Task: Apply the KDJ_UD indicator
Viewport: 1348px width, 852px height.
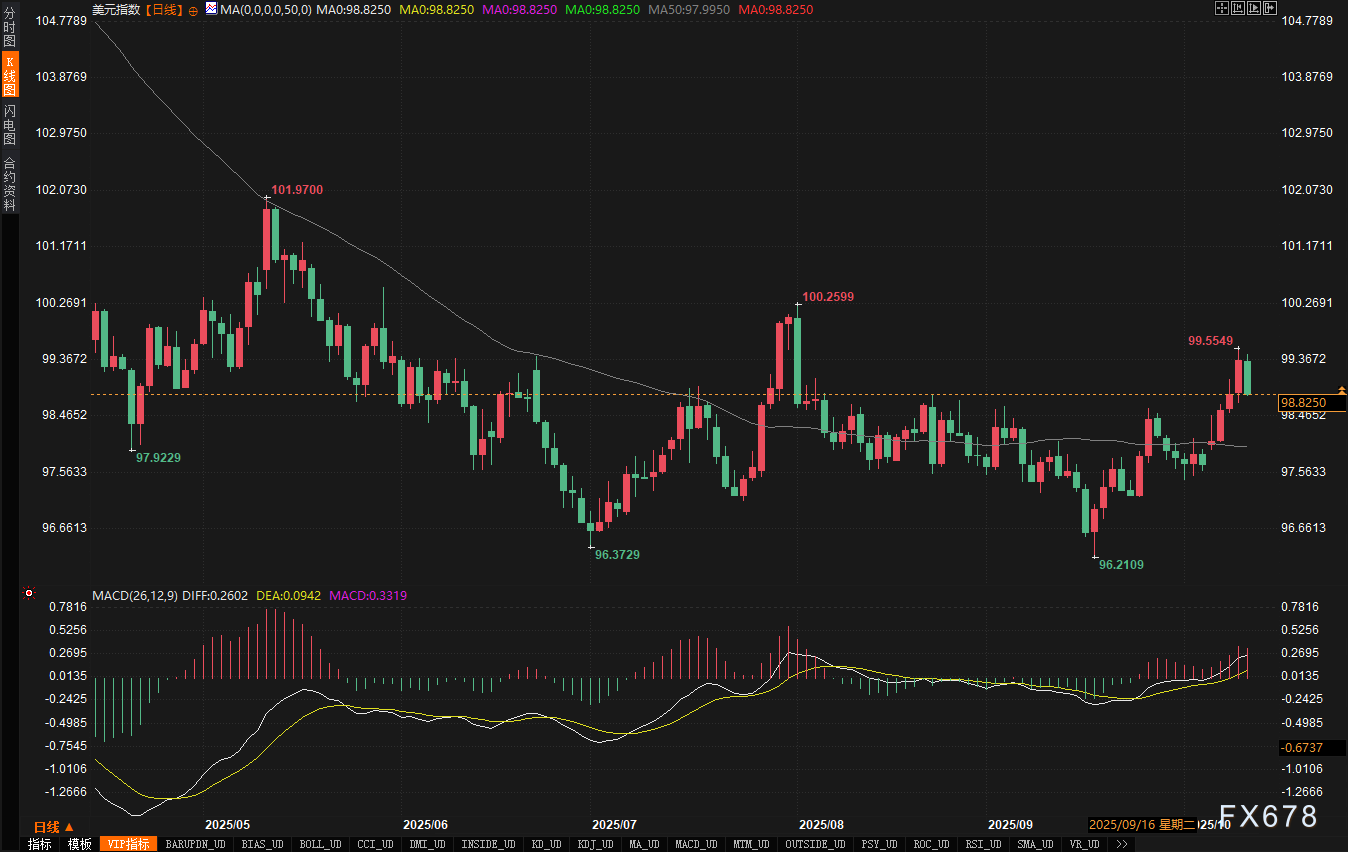Action: [x=595, y=844]
